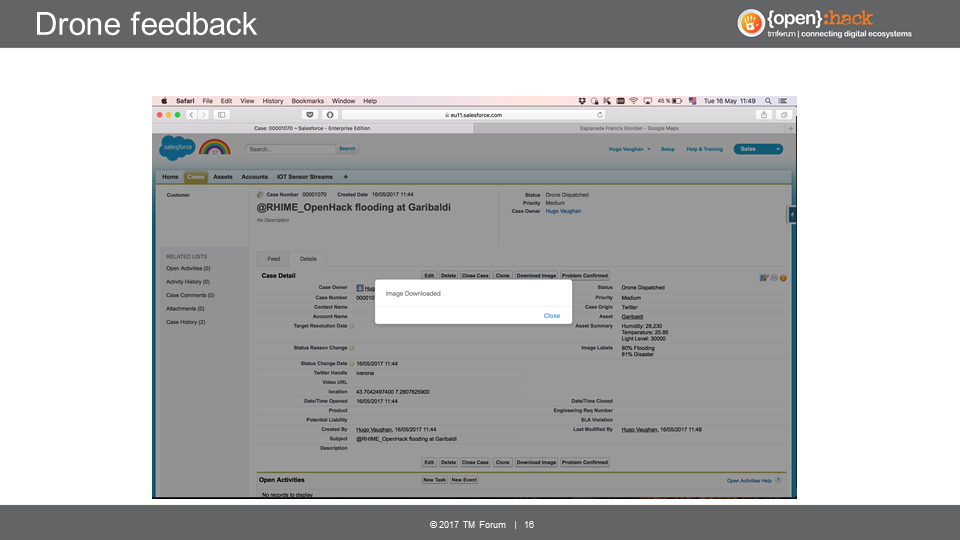This screenshot has height=540, width=960.
Task: Open the Notification Center icon
Action: [782, 101]
